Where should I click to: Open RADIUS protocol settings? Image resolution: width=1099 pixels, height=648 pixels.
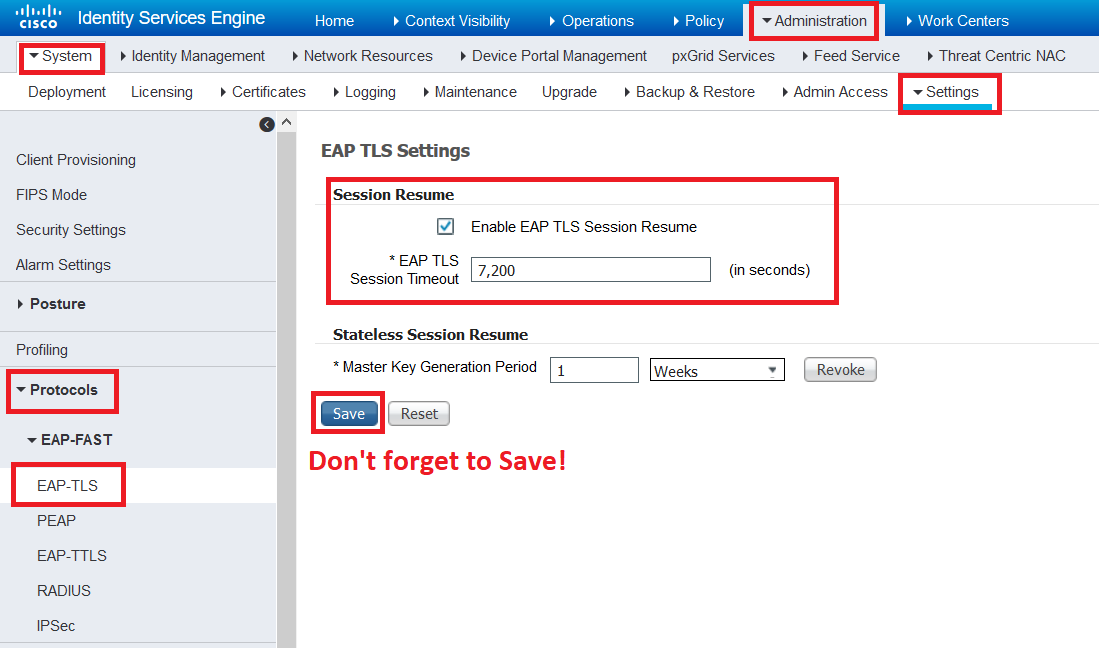(63, 590)
